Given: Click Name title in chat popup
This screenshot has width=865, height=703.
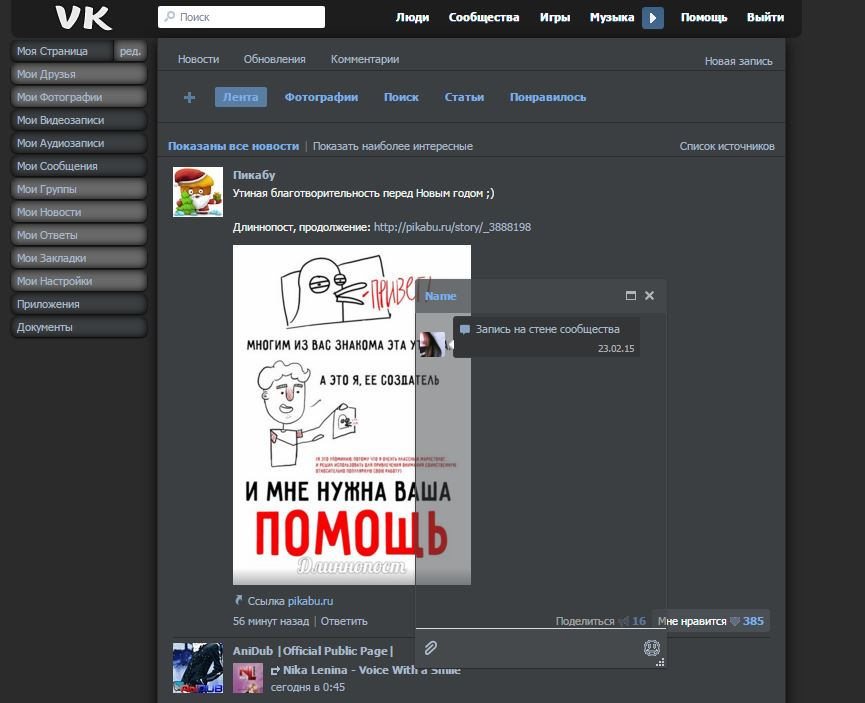Looking at the screenshot, I should pos(440,296).
